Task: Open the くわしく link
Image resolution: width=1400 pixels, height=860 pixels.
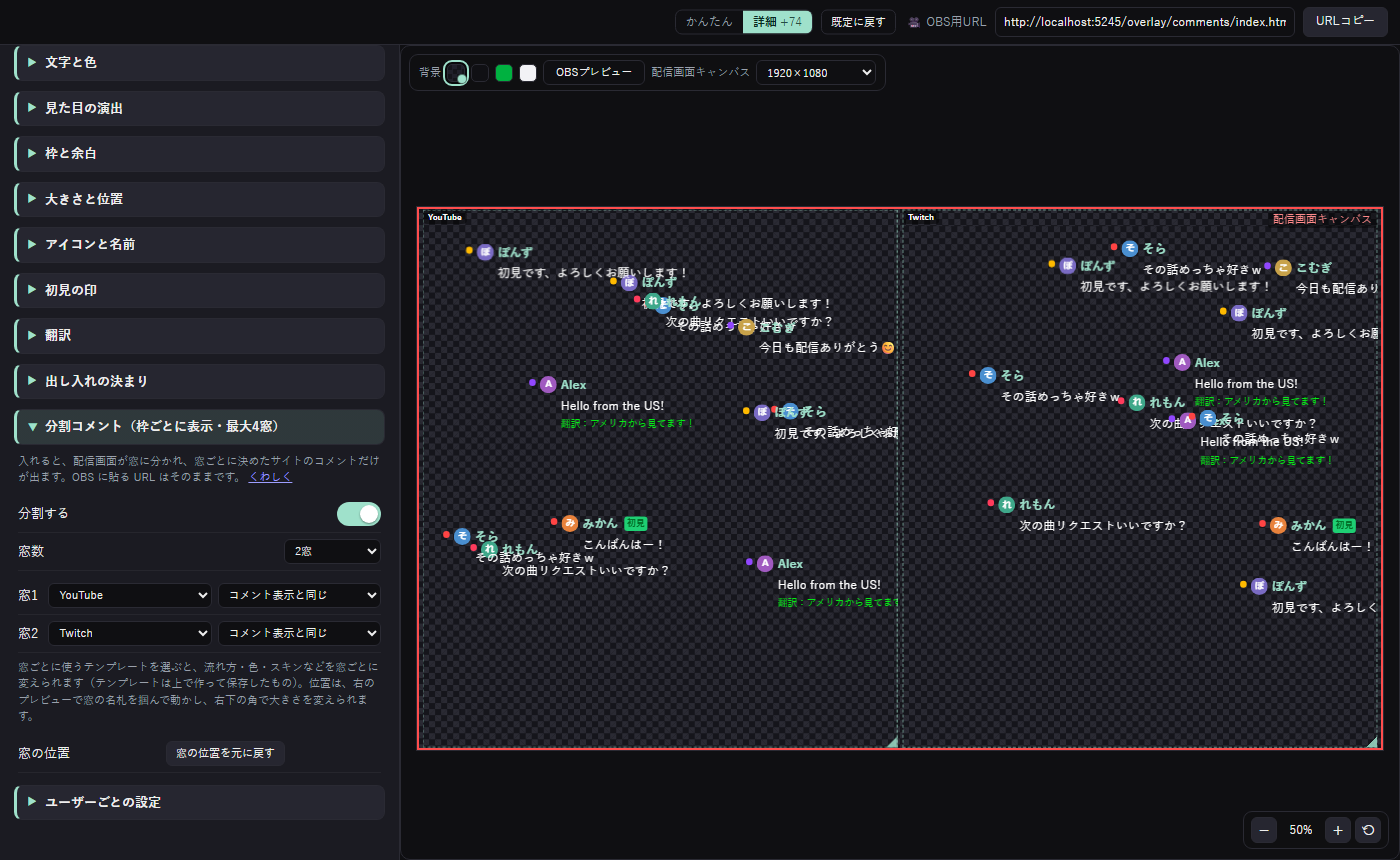Action: 270,477
